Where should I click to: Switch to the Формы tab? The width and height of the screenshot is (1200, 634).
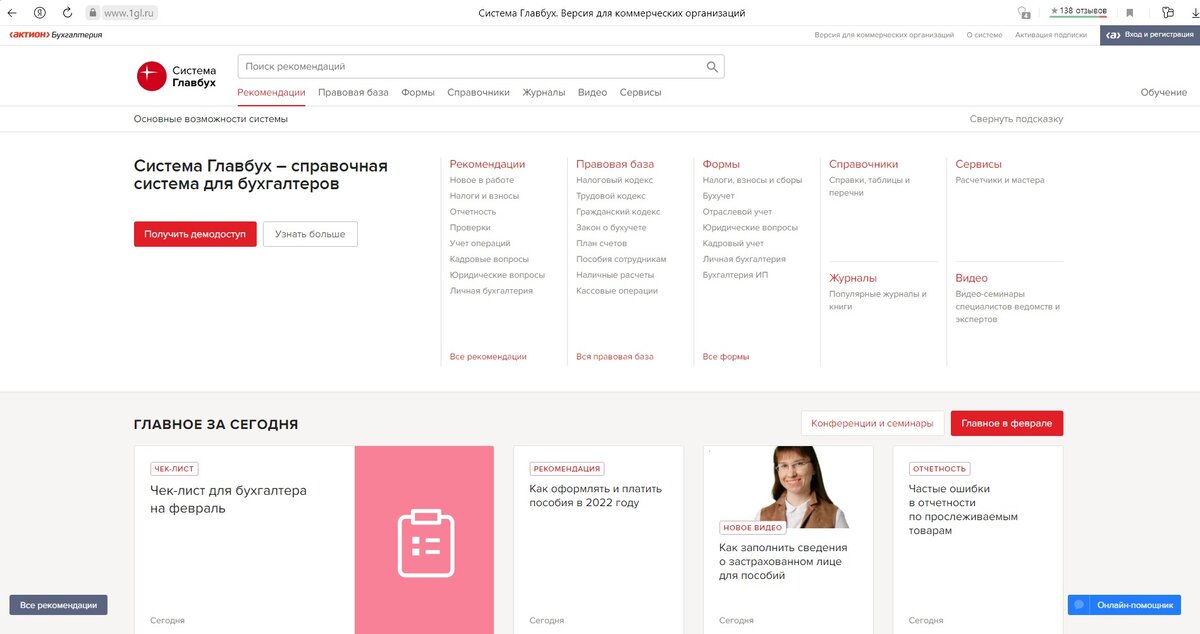pos(418,92)
